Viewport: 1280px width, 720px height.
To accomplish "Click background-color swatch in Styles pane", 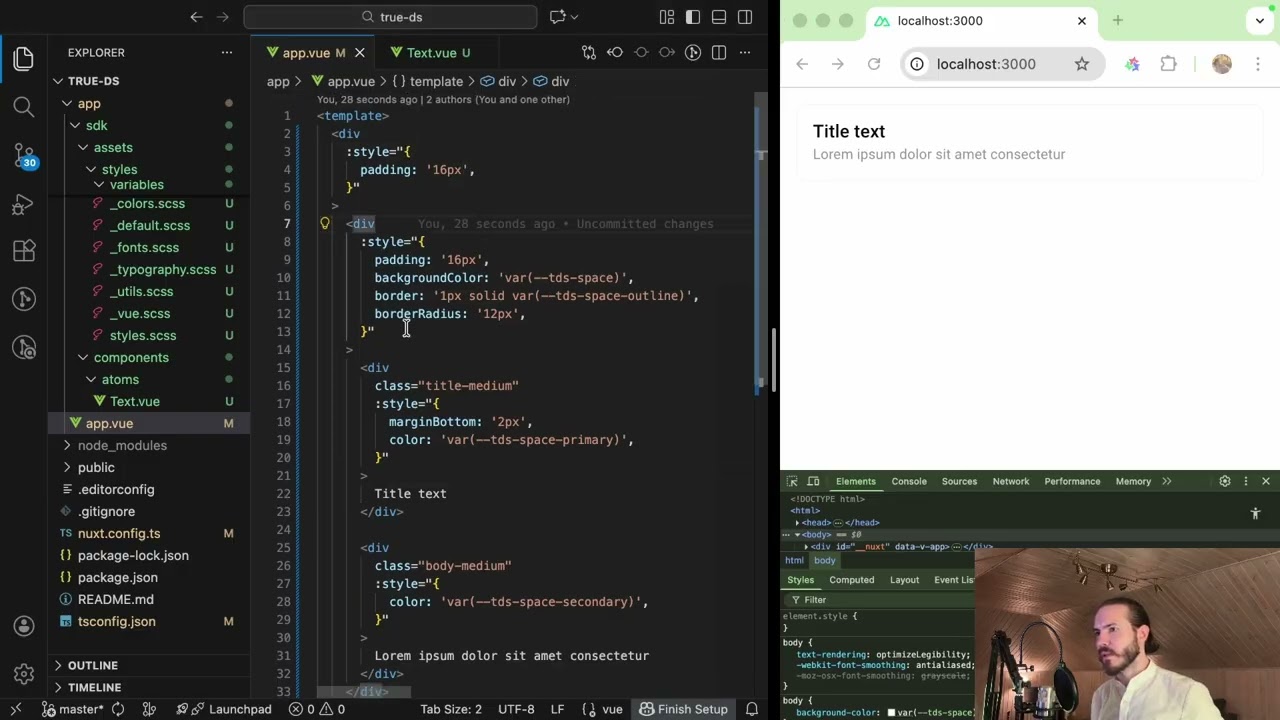I will (891, 713).
